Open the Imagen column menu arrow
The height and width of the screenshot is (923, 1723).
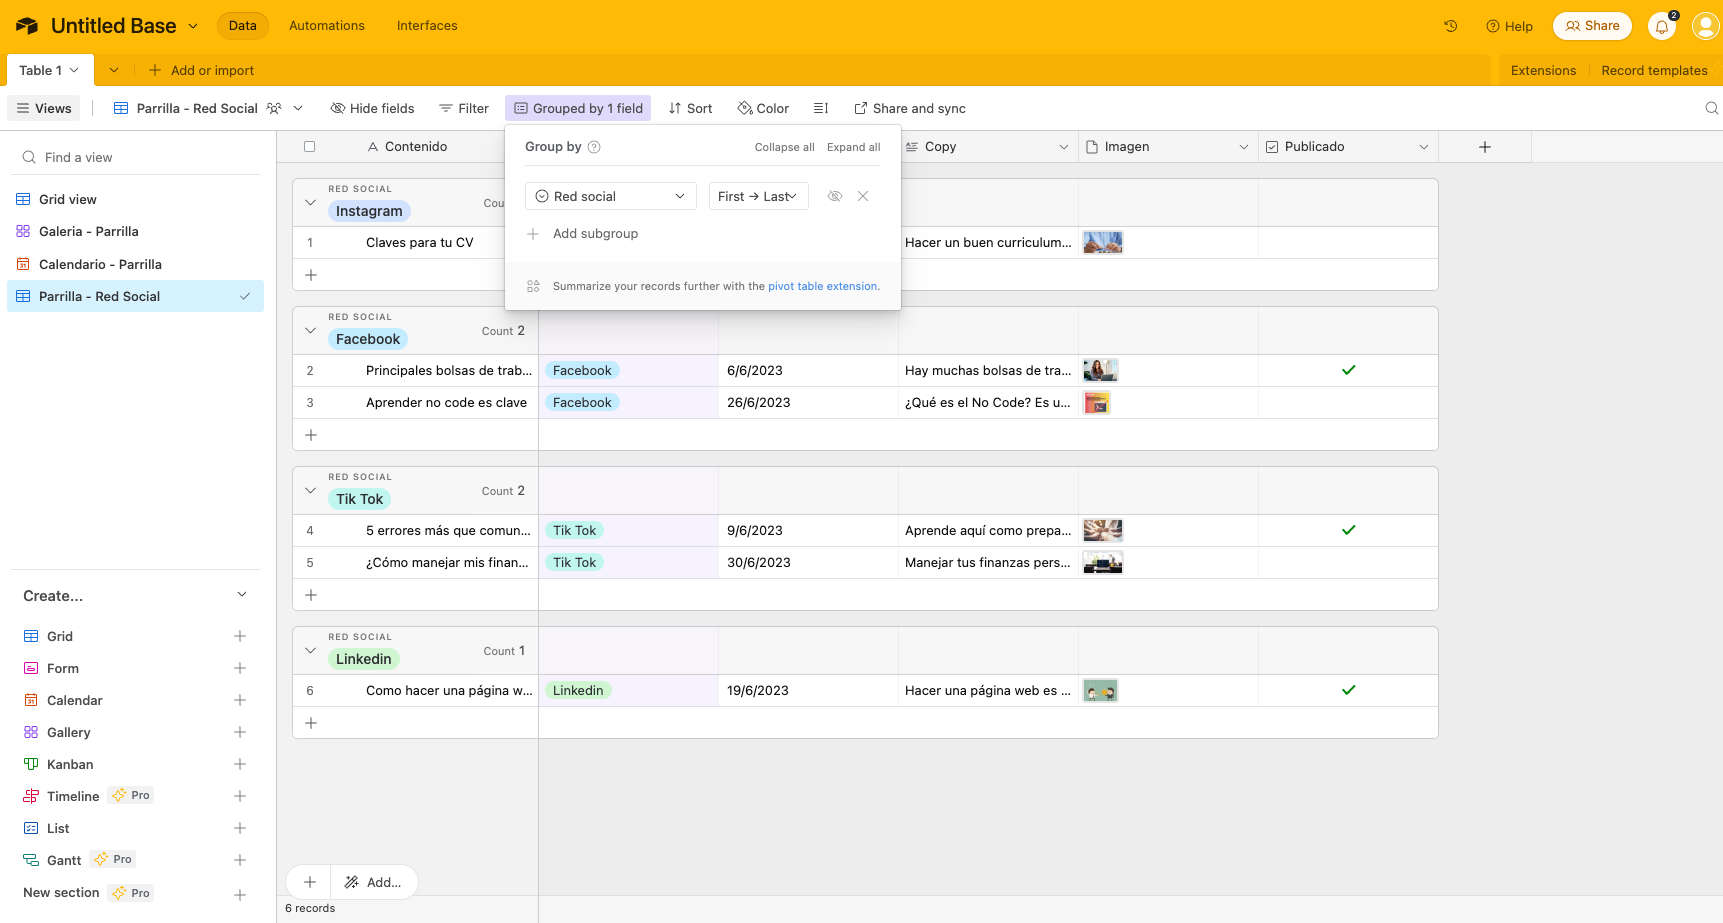click(x=1244, y=147)
